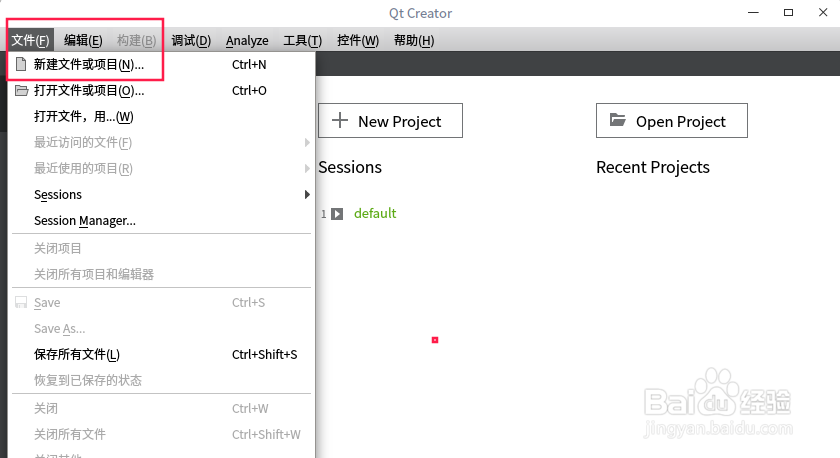Open the 编辑(E) menu
The width and height of the screenshot is (840, 458).
click(x=83, y=40)
